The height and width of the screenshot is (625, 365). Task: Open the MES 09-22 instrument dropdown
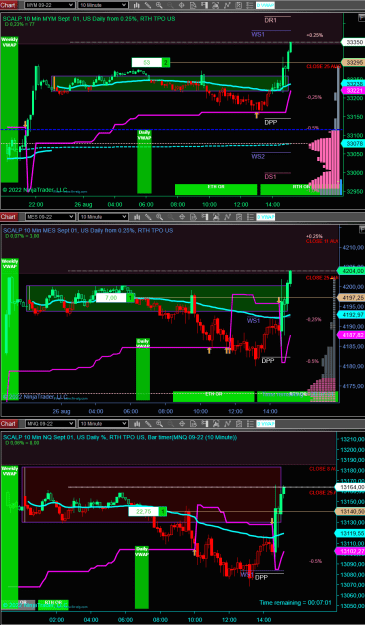tap(49, 217)
